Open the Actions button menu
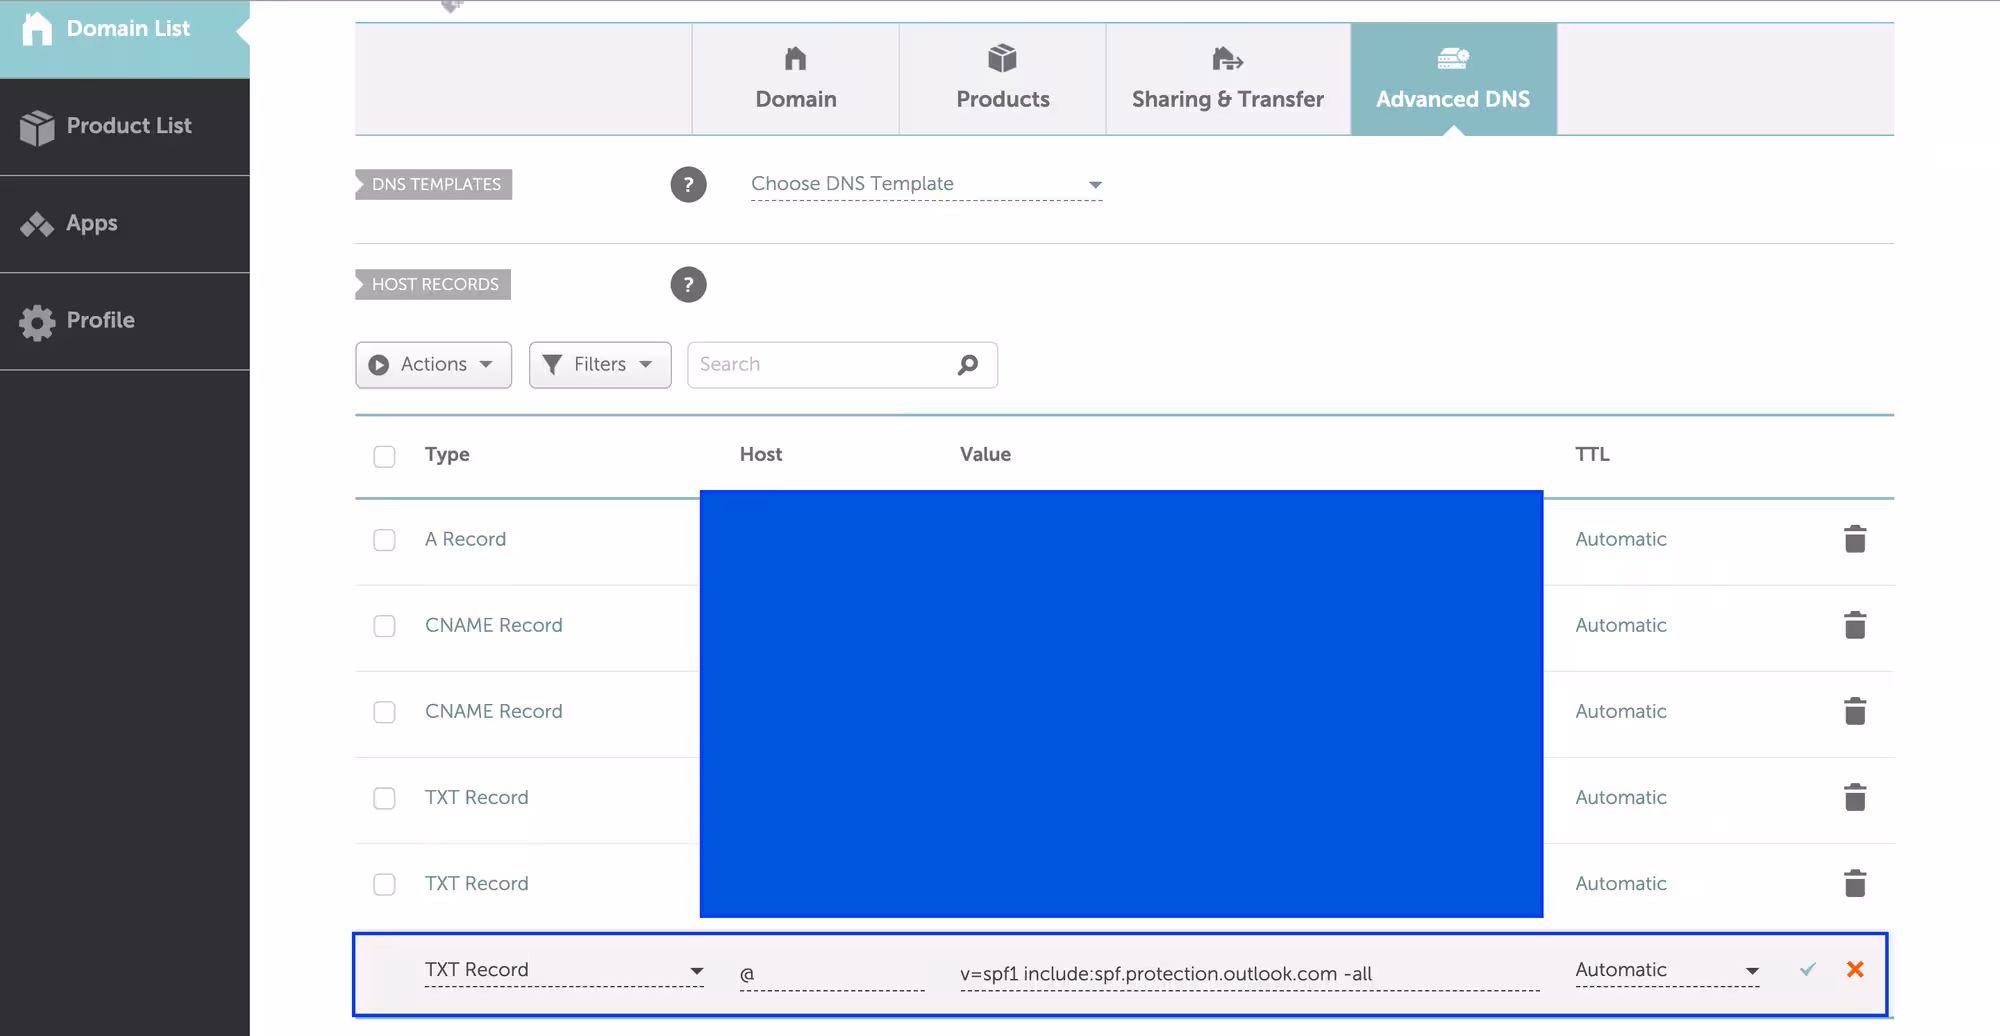The height and width of the screenshot is (1036, 2000). point(433,365)
